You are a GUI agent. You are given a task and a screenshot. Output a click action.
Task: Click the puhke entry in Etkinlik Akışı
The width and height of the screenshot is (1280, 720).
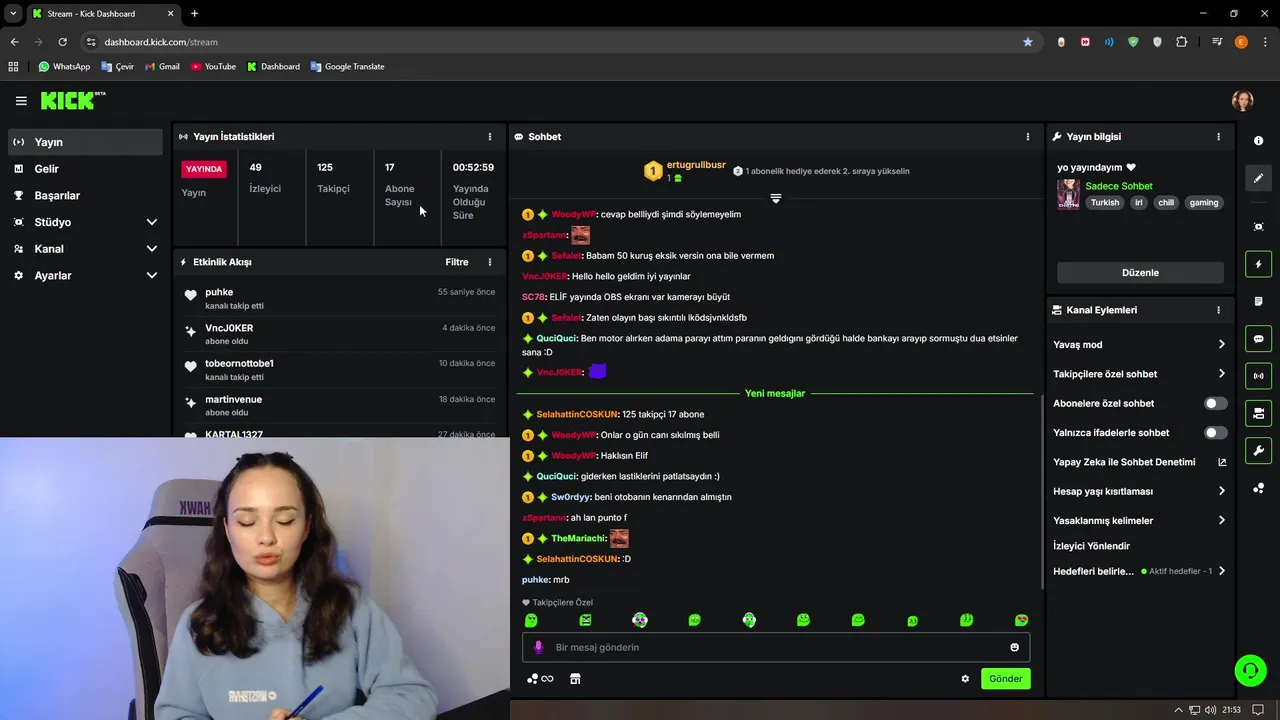pos(338,298)
